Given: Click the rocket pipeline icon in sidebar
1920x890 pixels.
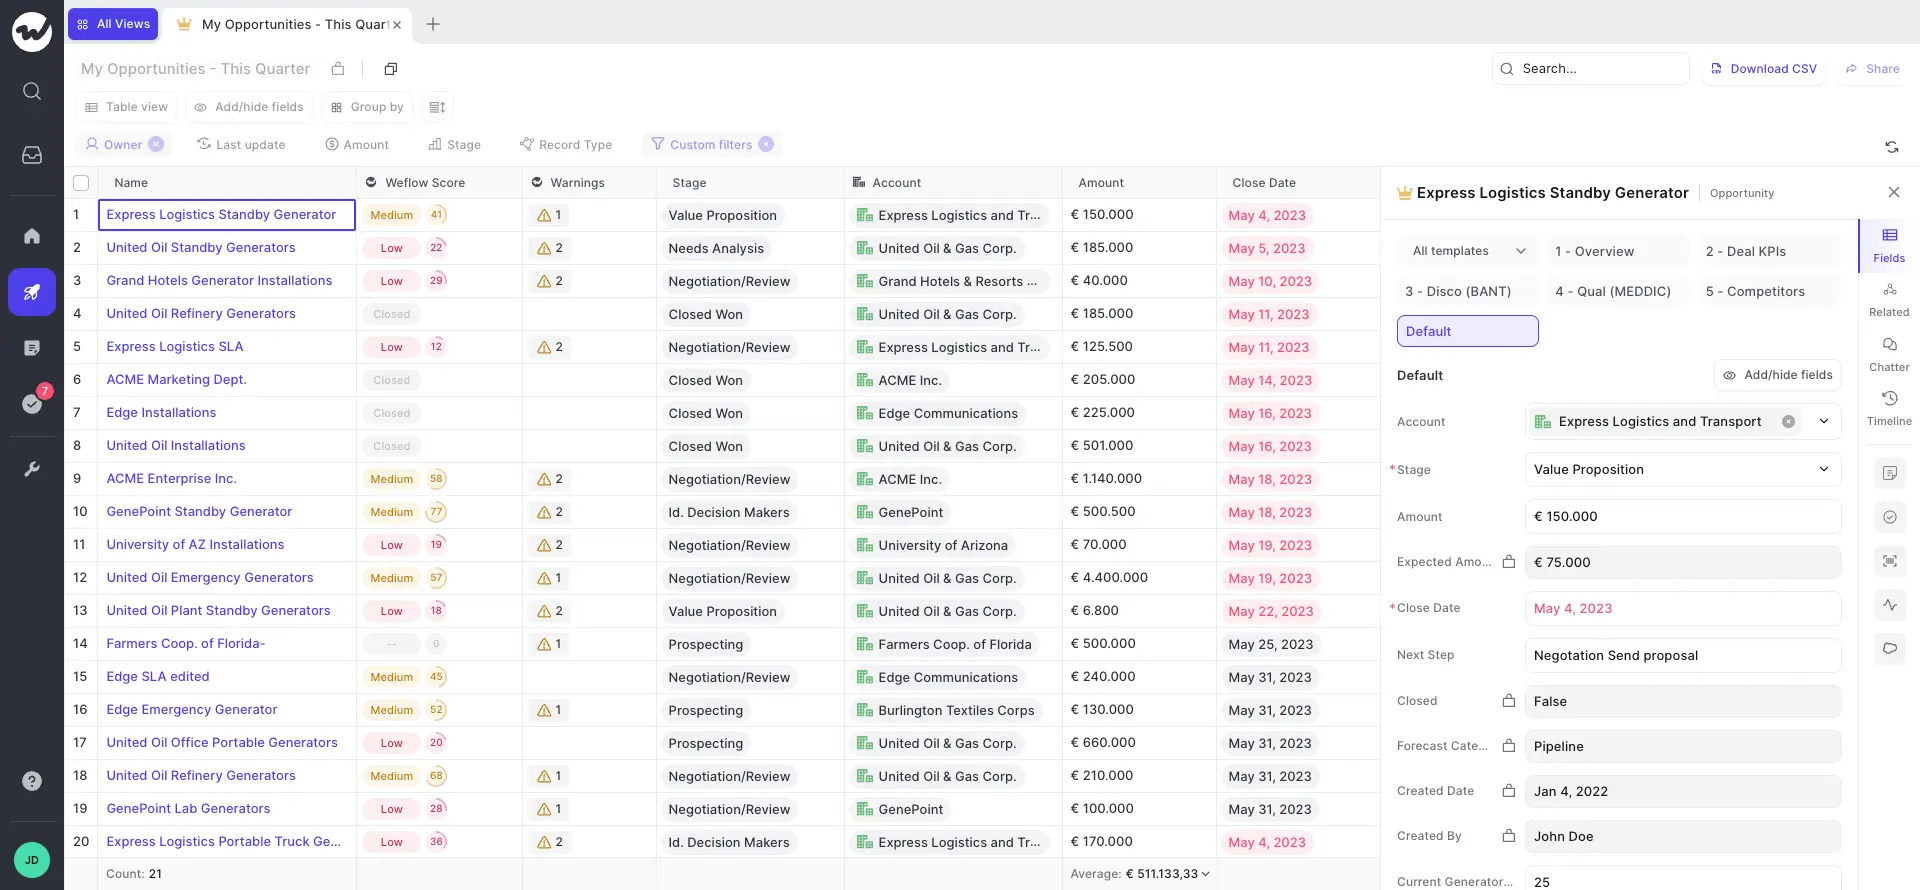Looking at the screenshot, I should 32,292.
